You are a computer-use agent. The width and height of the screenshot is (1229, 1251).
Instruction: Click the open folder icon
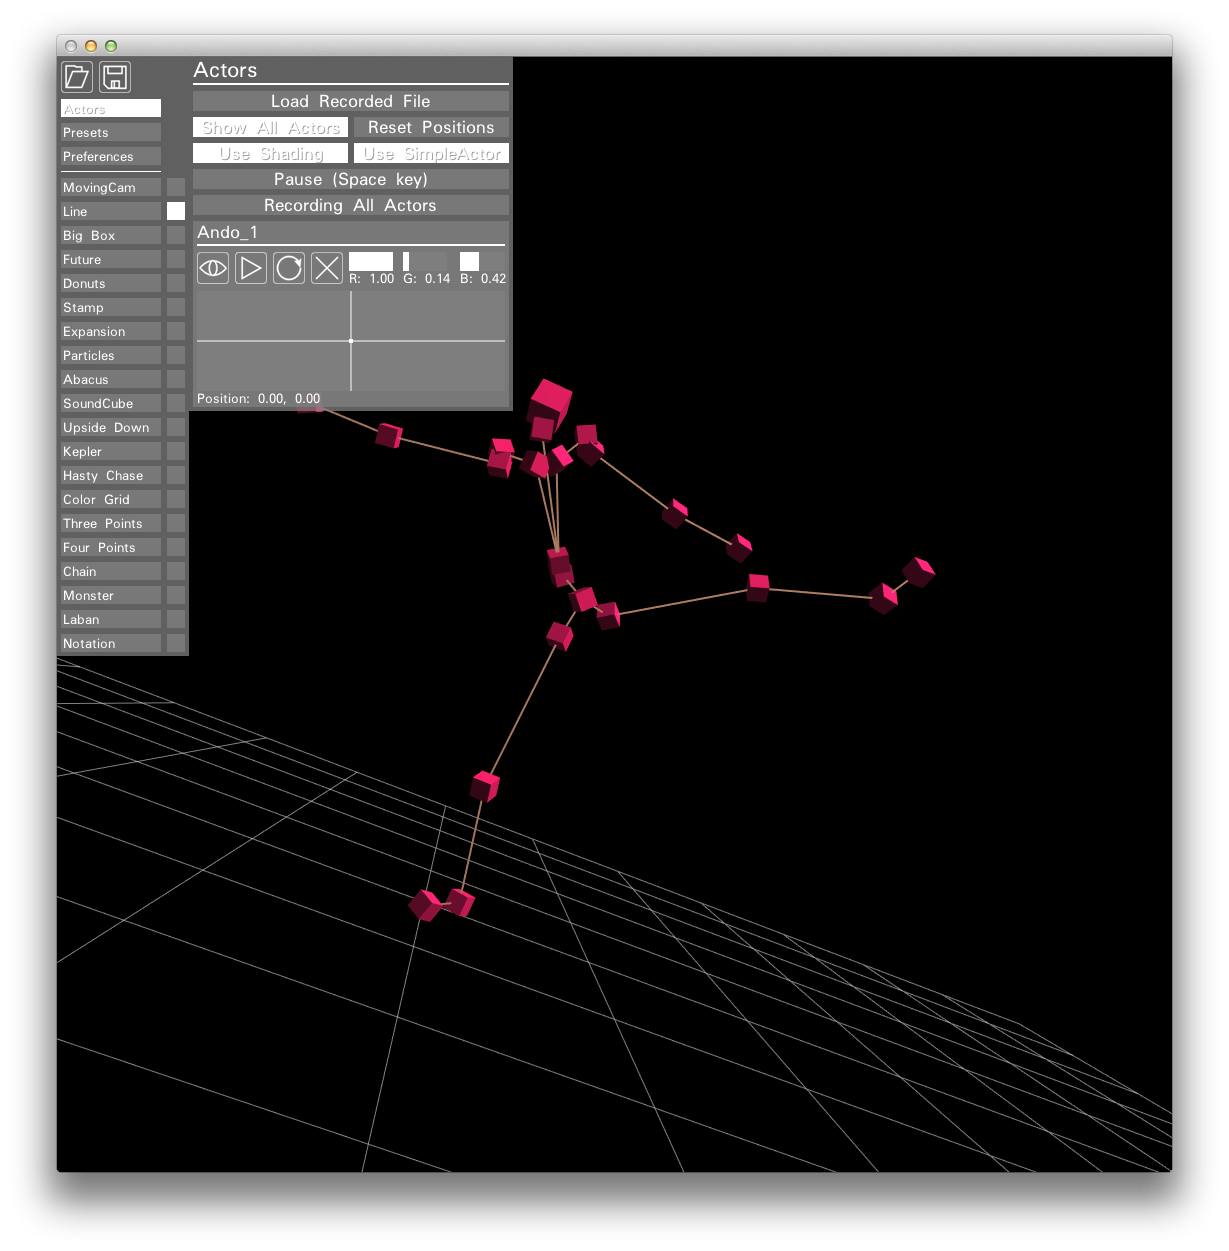(x=77, y=77)
